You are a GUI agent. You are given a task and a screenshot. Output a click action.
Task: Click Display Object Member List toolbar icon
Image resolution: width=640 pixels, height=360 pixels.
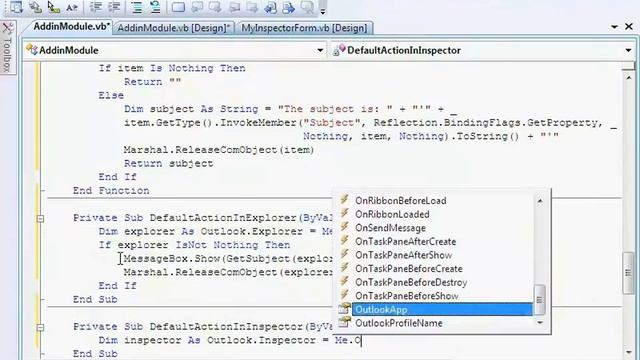pos(16,7)
